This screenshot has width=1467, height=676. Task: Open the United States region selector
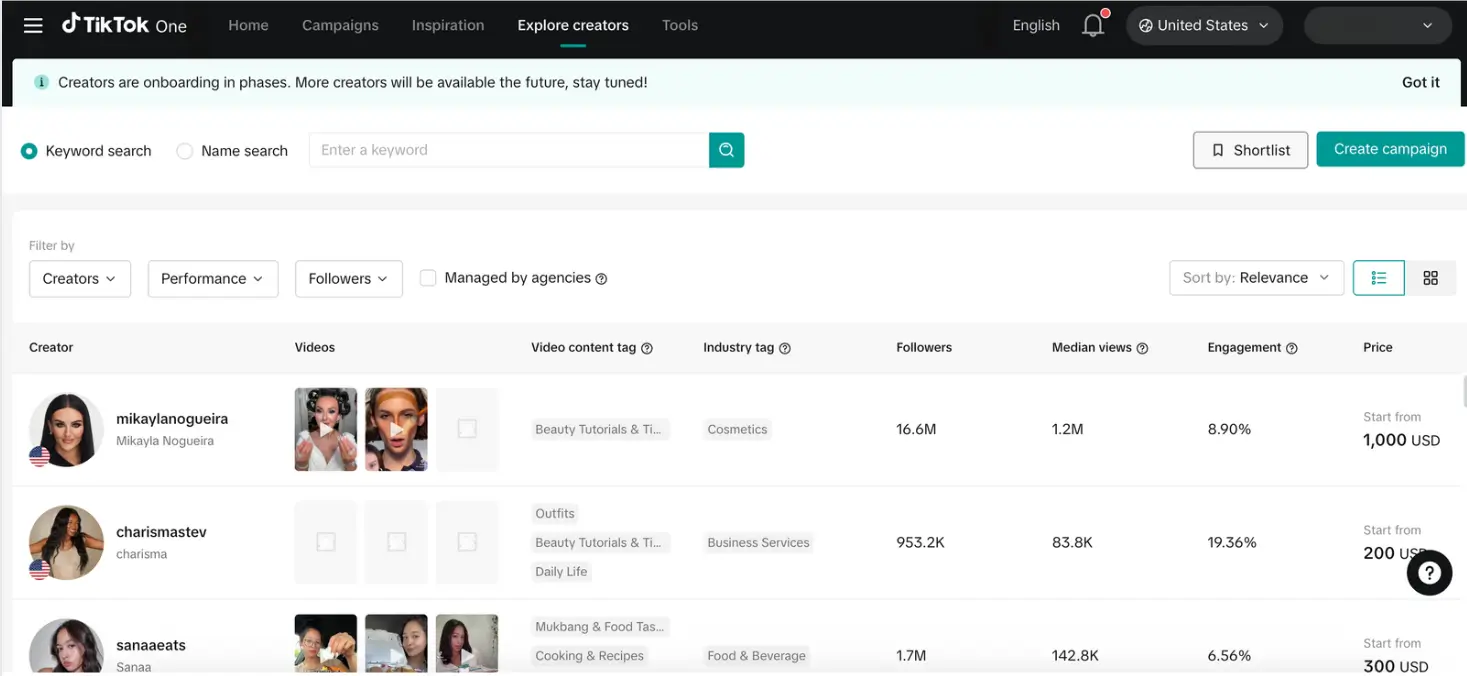(x=1204, y=26)
